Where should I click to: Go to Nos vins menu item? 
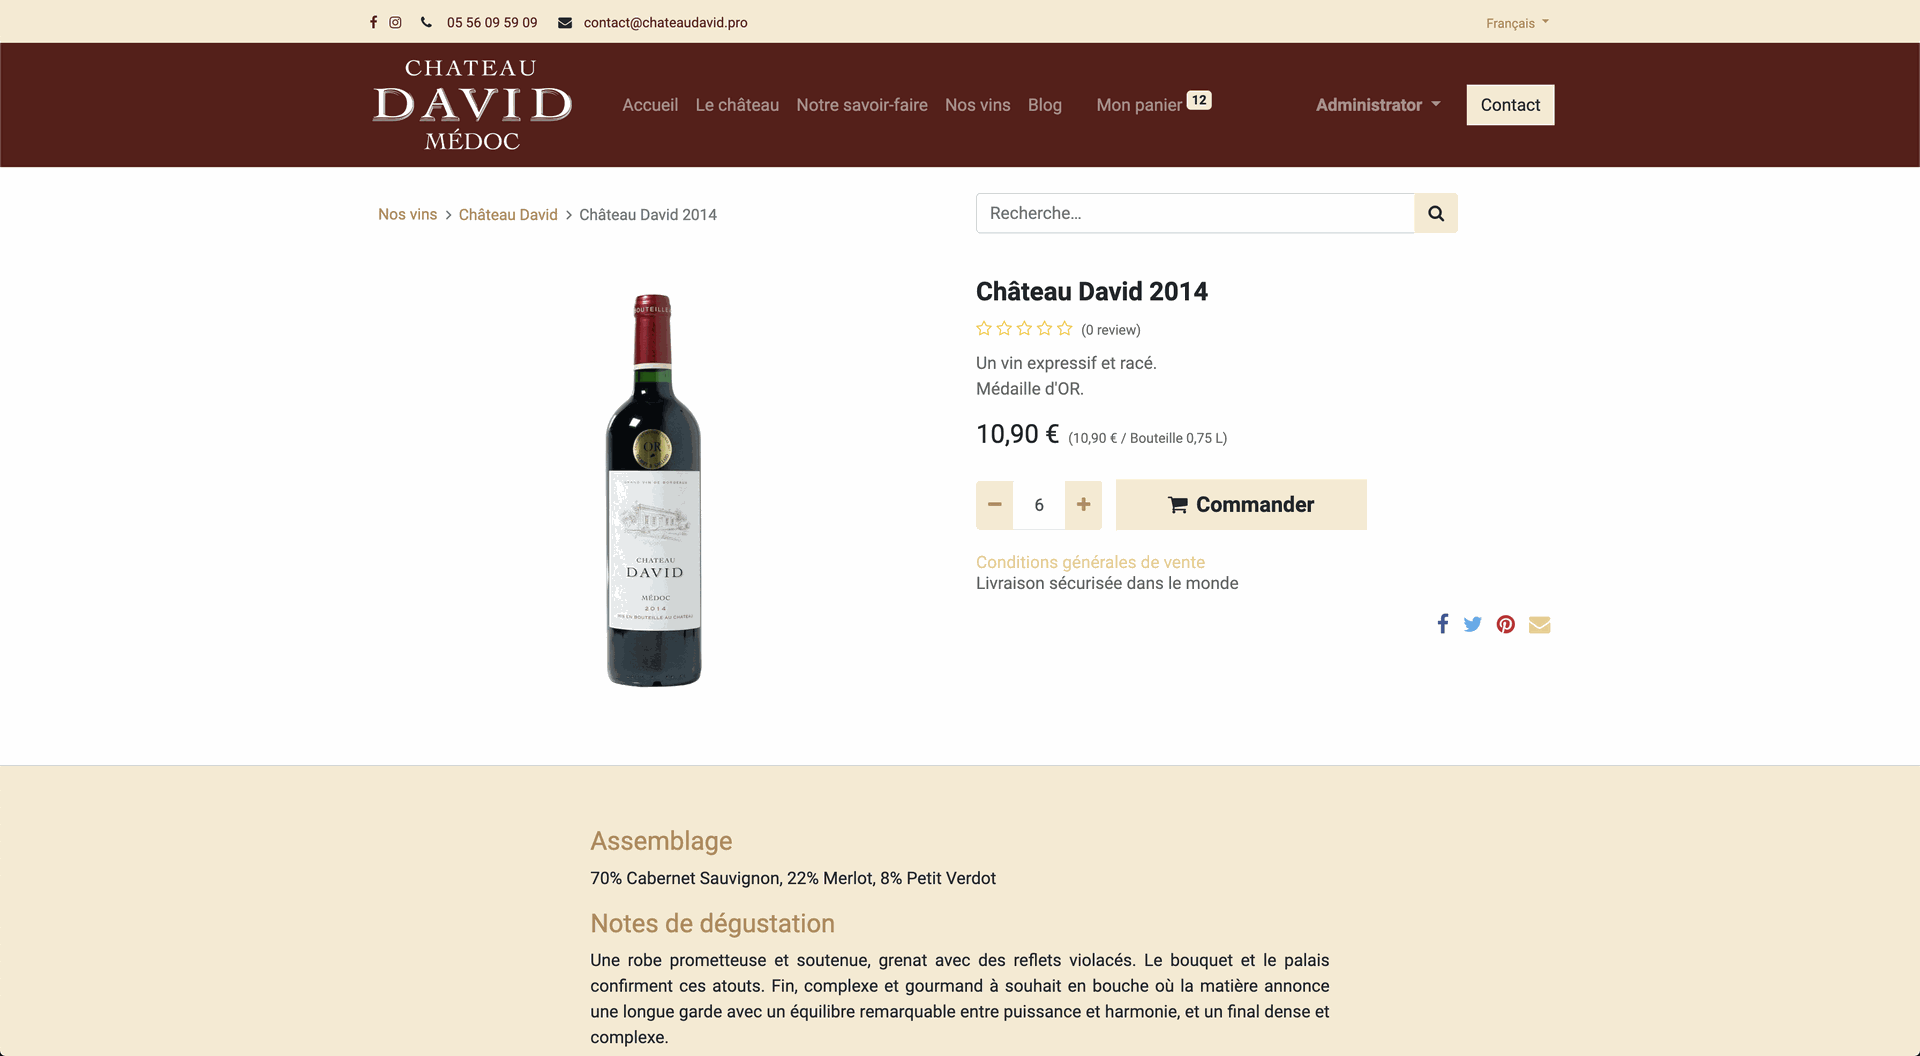point(977,105)
